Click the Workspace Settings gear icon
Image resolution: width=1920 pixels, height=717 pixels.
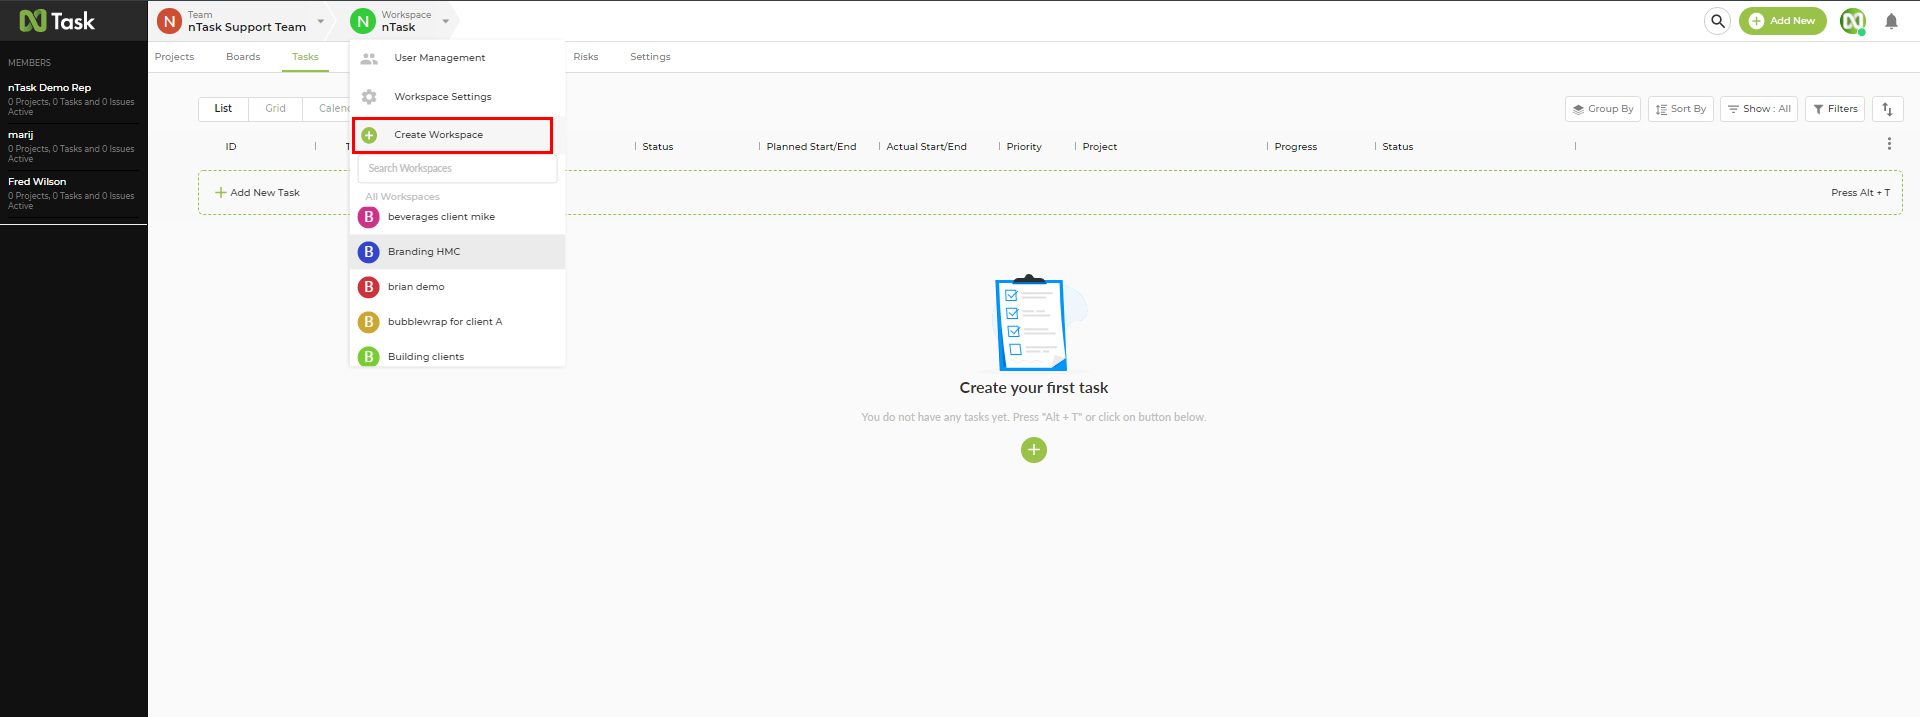point(369,97)
